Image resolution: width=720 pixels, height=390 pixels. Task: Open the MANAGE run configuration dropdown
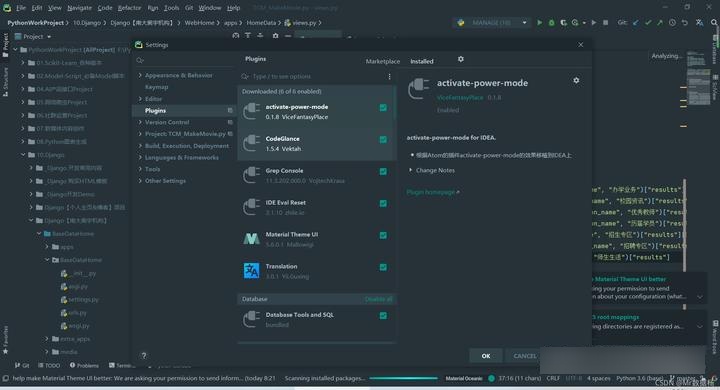492,23
